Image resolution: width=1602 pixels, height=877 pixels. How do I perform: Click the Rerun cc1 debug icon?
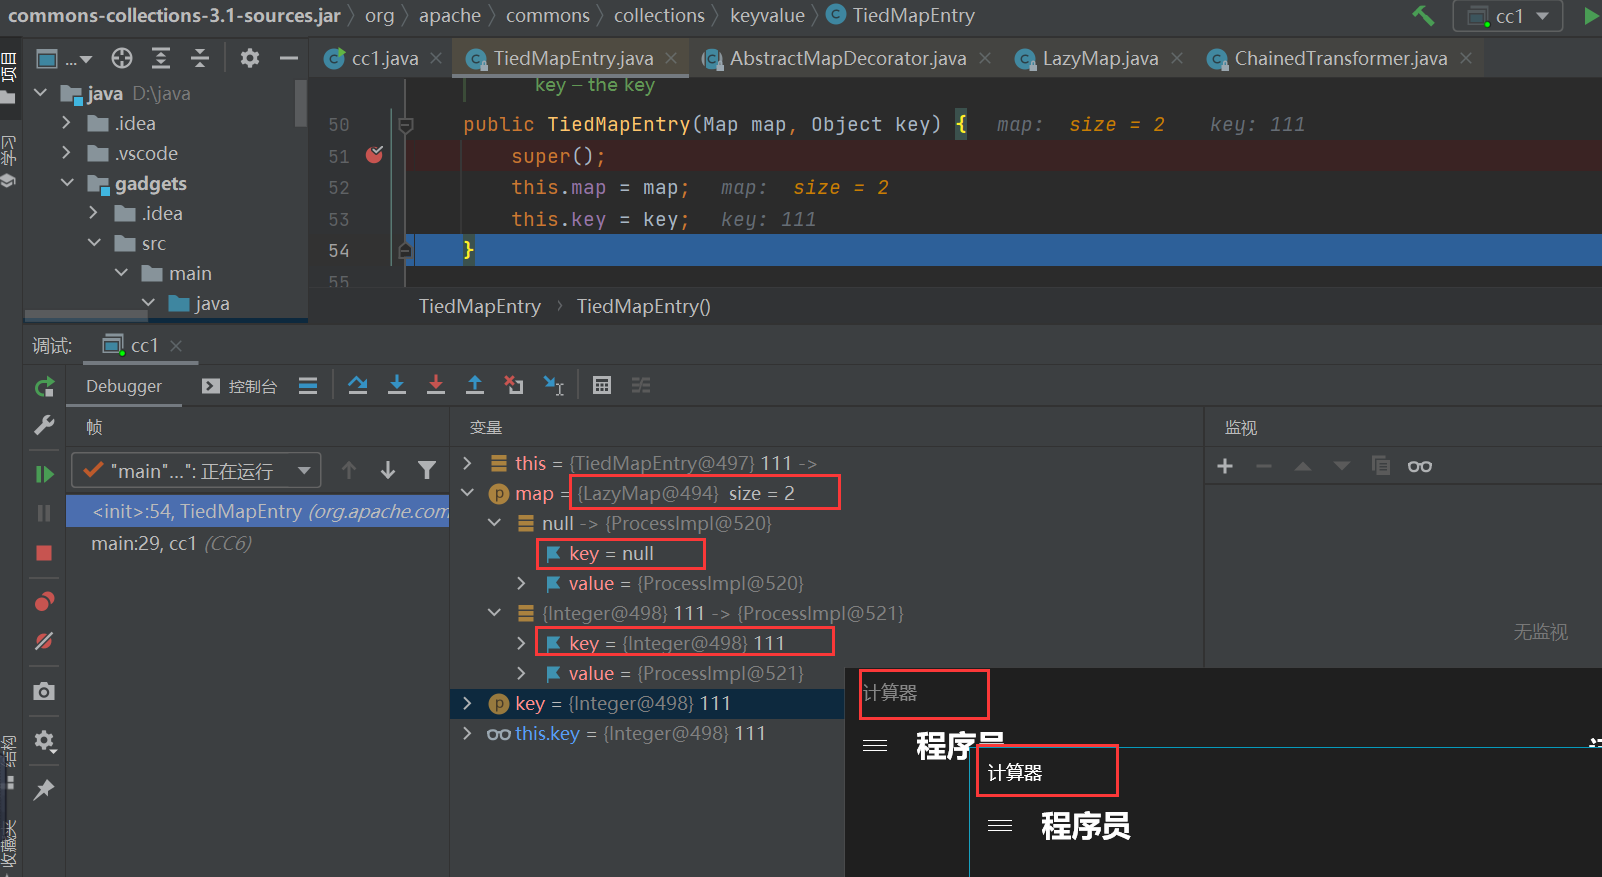(x=44, y=387)
